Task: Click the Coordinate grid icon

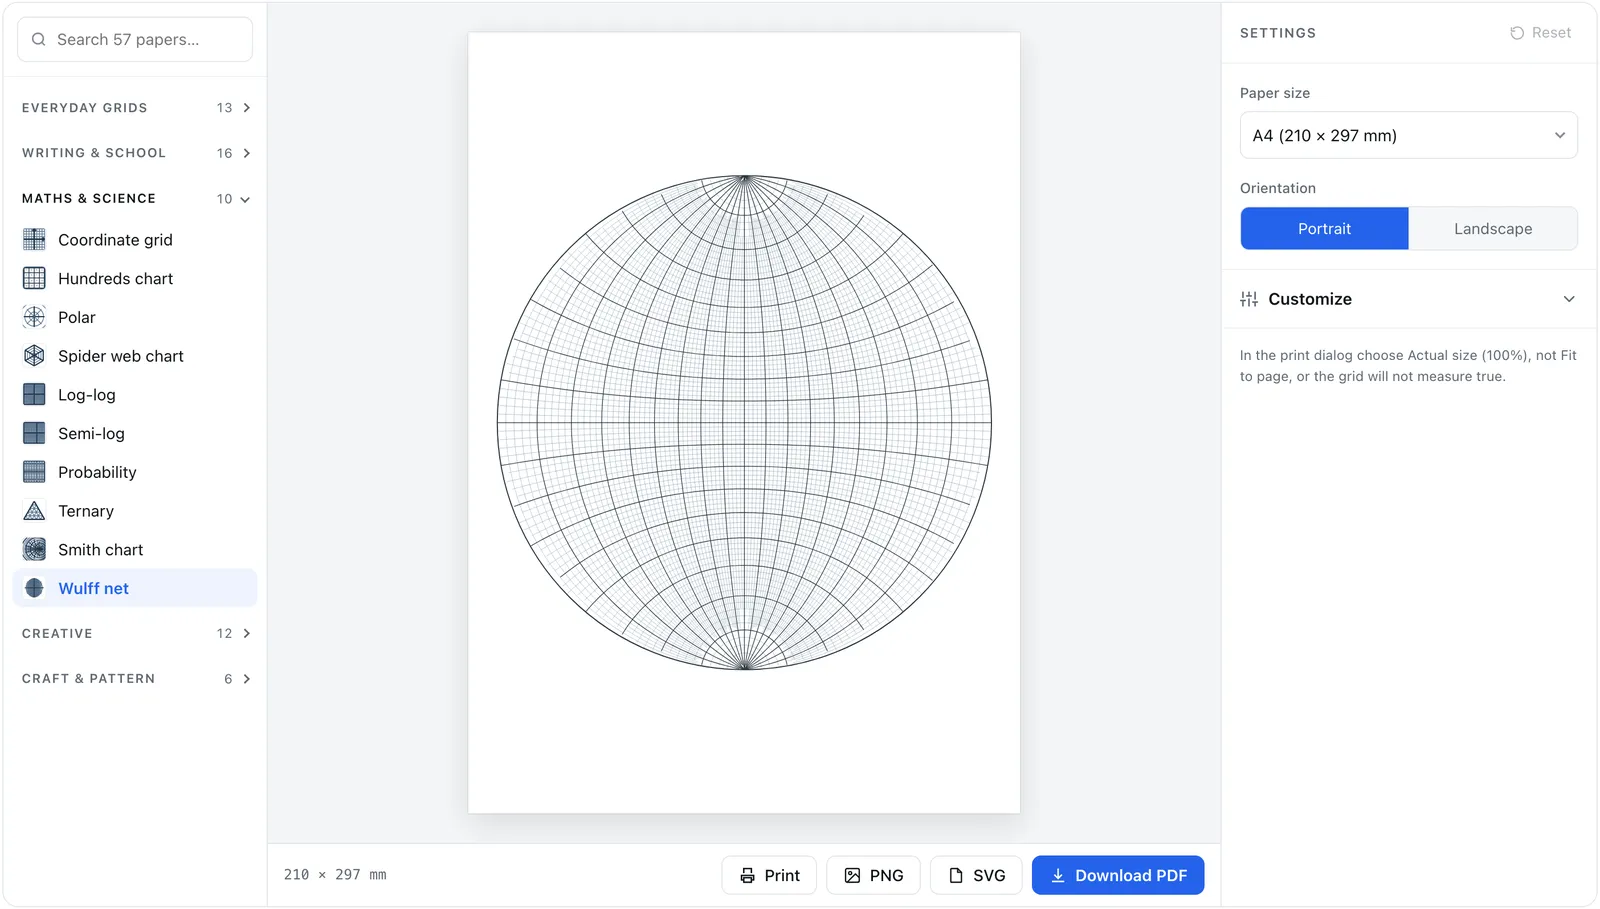Action: [34, 239]
